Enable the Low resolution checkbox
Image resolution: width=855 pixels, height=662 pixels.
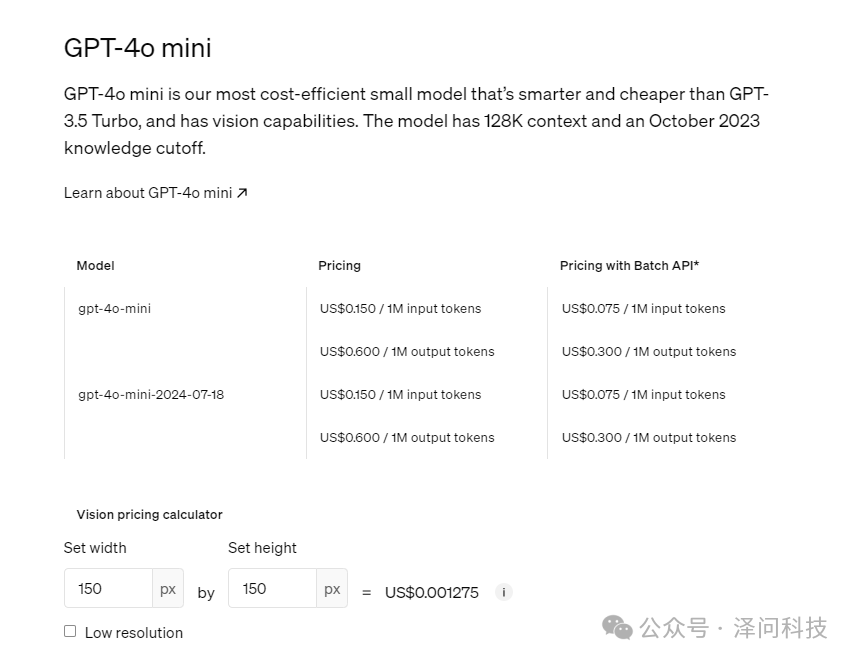click(70, 632)
